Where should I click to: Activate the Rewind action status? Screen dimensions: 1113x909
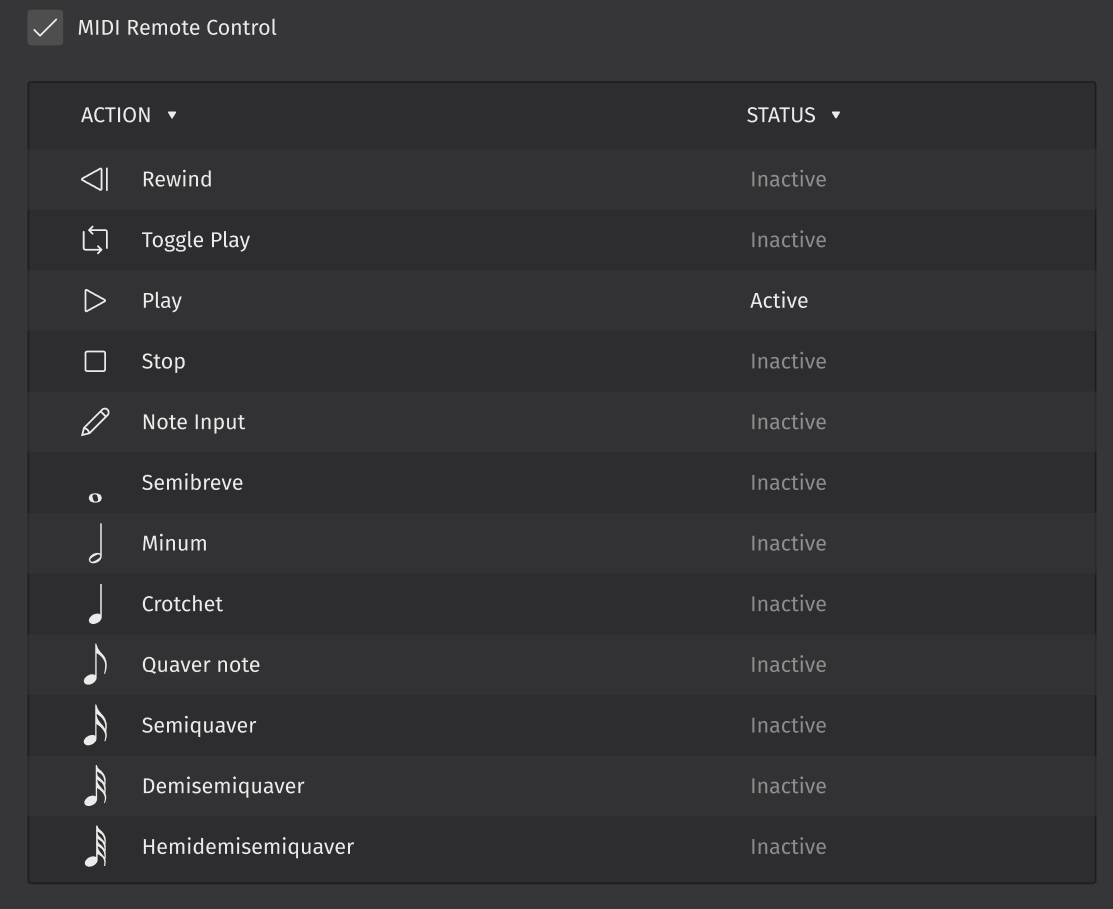(789, 179)
